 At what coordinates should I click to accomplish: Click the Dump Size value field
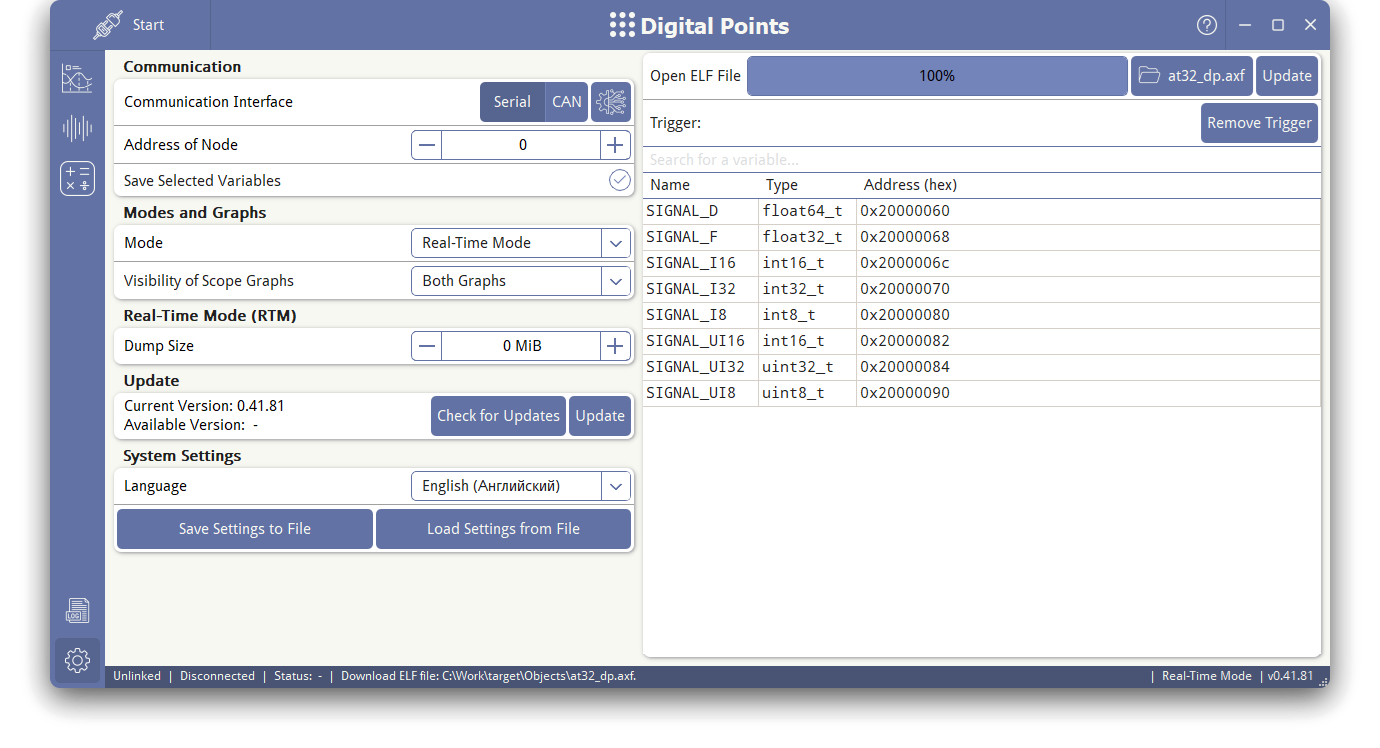click(521, 346)
